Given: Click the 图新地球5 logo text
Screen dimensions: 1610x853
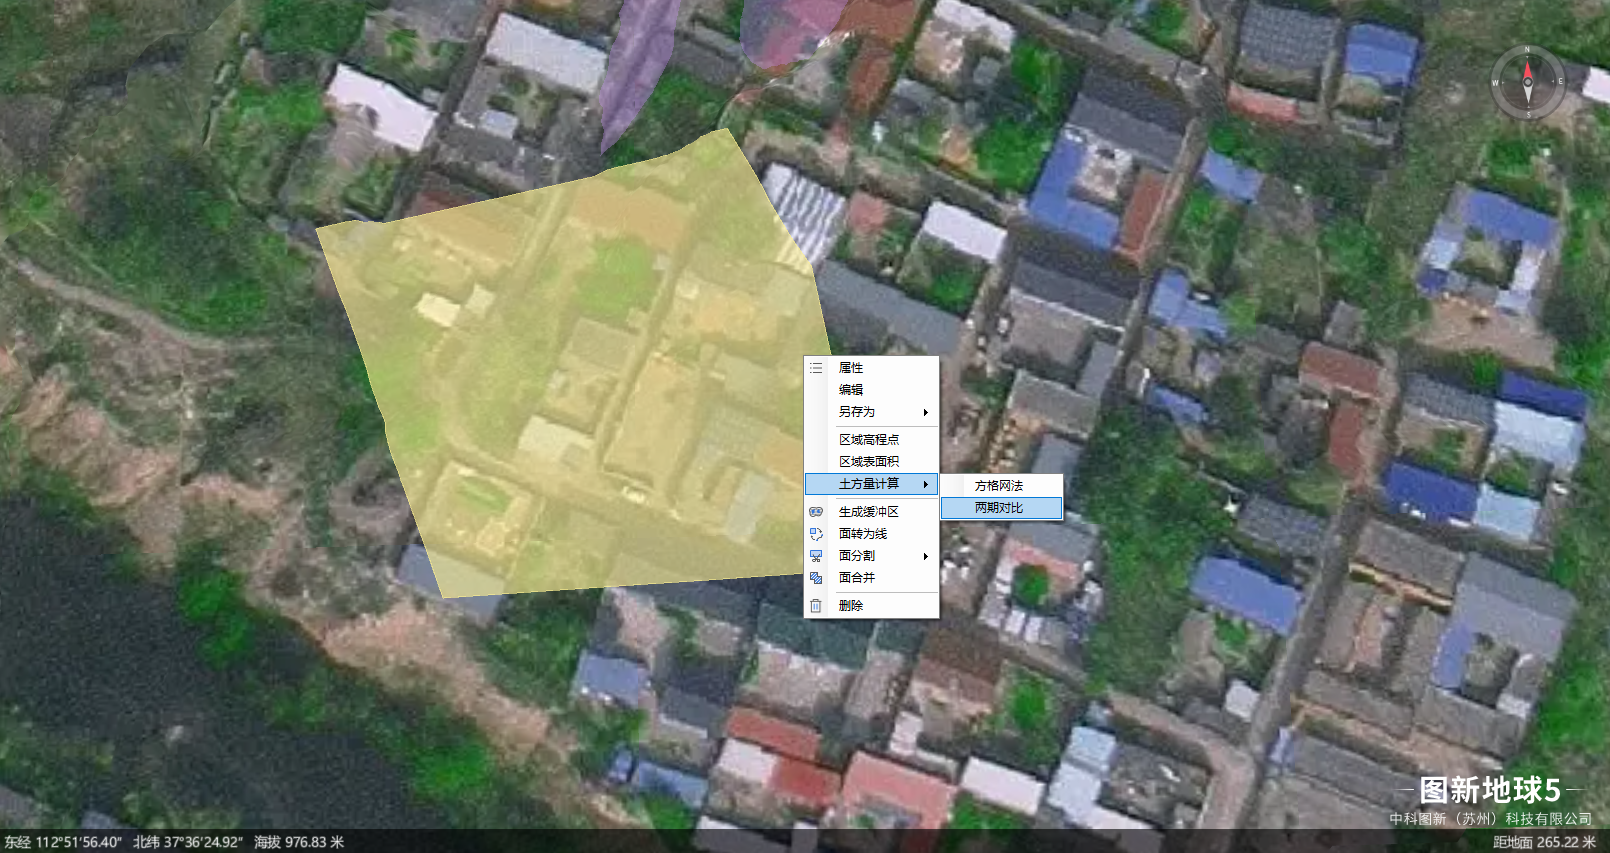Looking at the screenshot, I should coord(1490,790).
